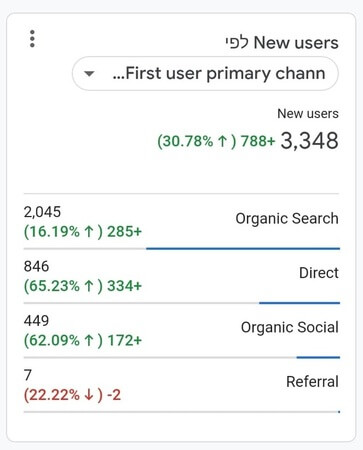The height and width of the screenshot is (450, 363).
Task: Click the Direct channel blue bar
Action: pos(299,303)
